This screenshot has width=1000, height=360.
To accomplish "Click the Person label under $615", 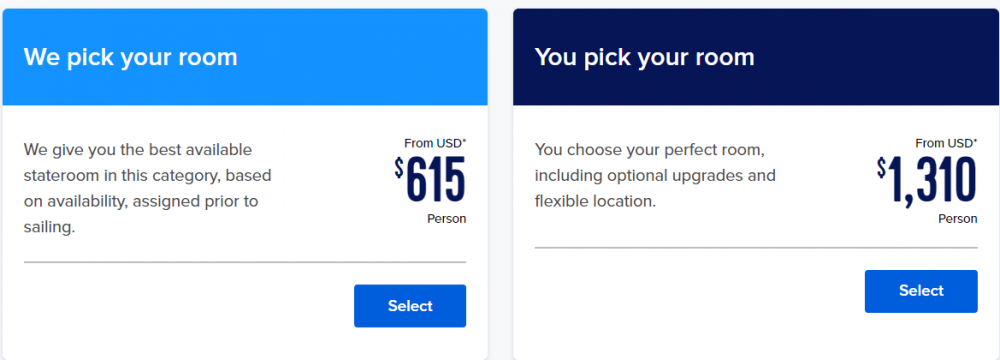I will tap(446, 219).
